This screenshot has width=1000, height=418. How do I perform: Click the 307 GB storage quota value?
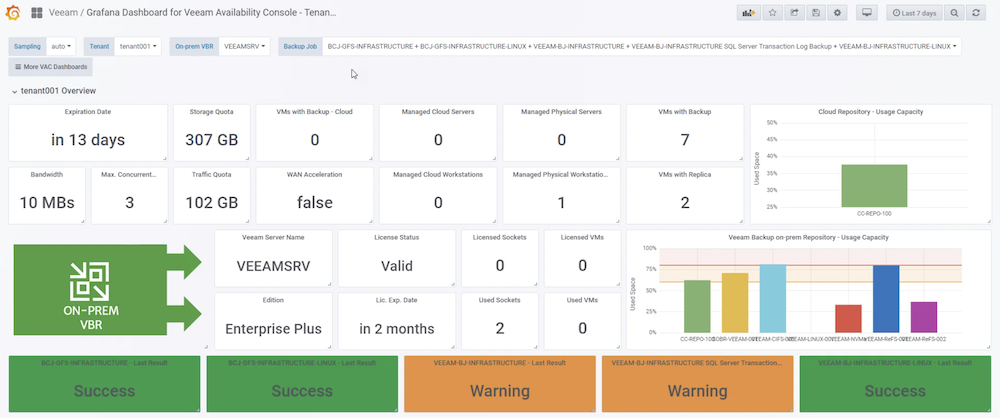click(x=211, y=140)
